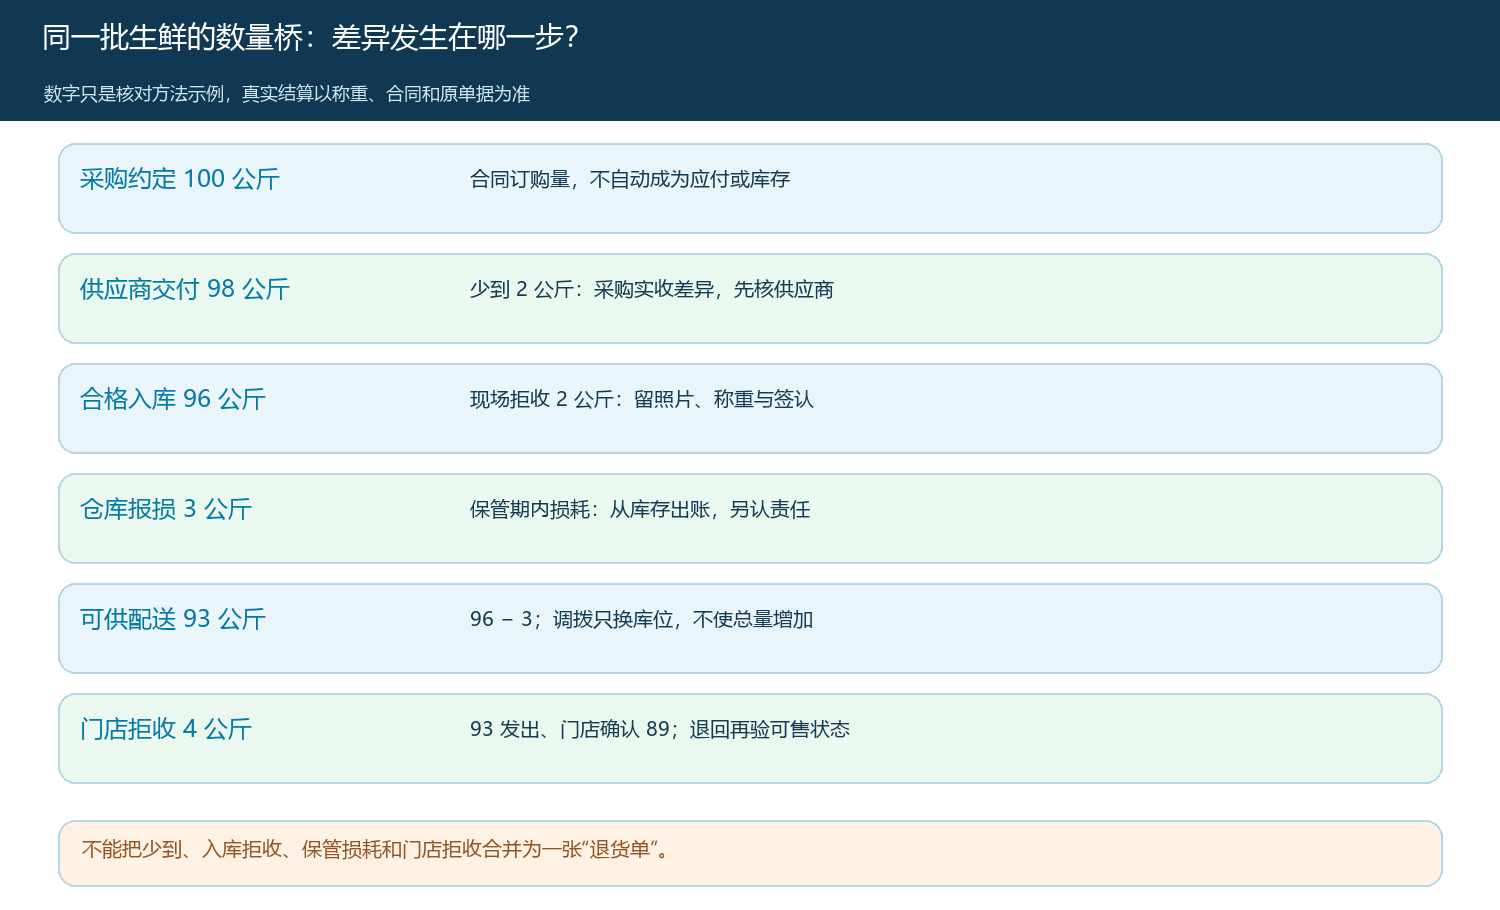
Task: Select the note 93 发出、门店确认 89；退回再验可售状态
Action: click(x=660, y=729)
